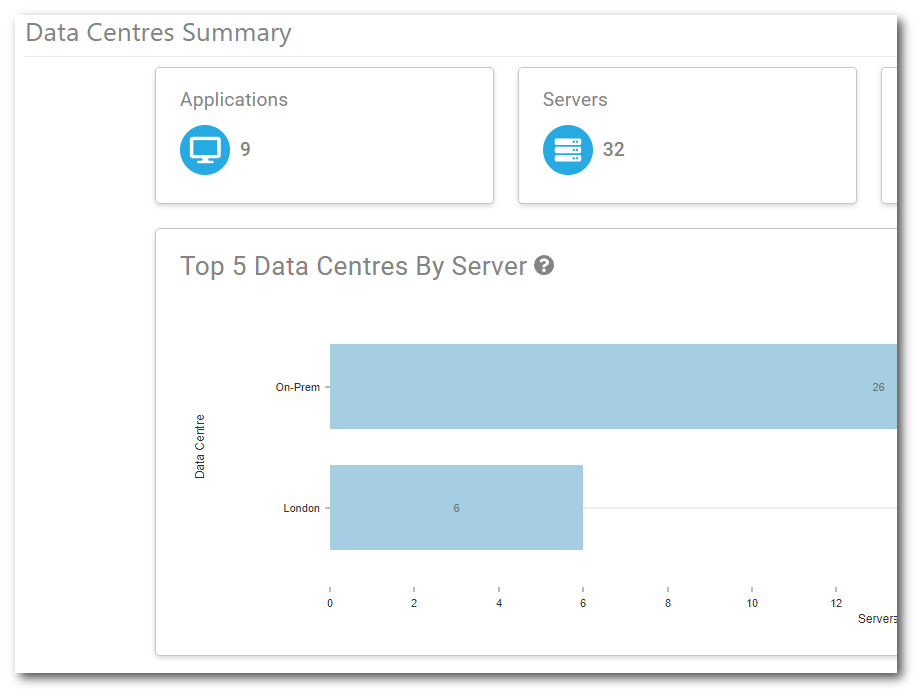This screenshot has width=922, height=698.
Task: Select the London bar in chart
Action: 456,508
